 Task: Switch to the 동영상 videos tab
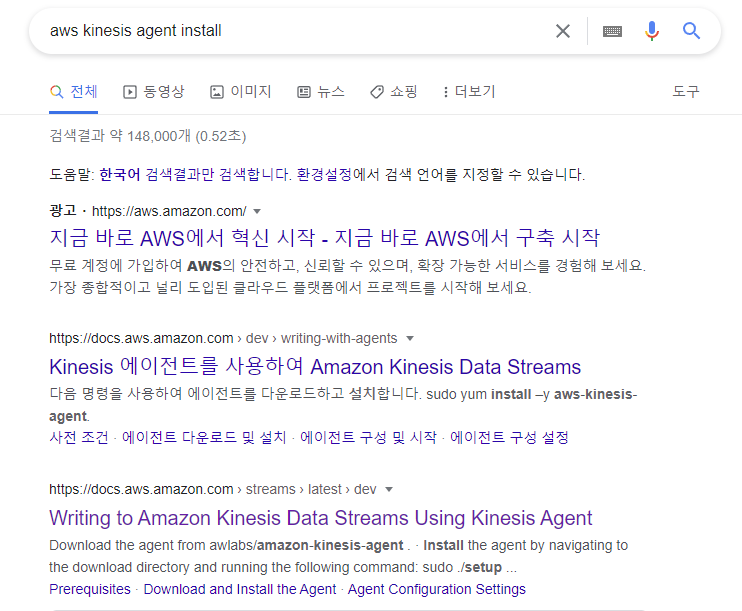point(153,91)
